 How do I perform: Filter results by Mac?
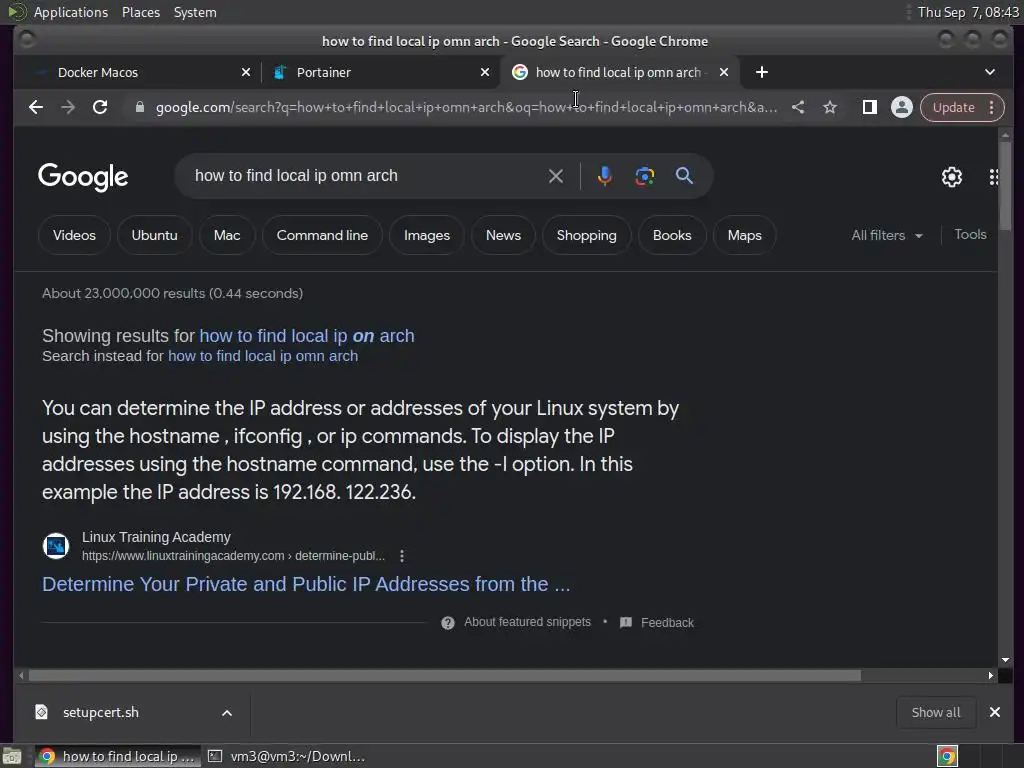[227, 235]
